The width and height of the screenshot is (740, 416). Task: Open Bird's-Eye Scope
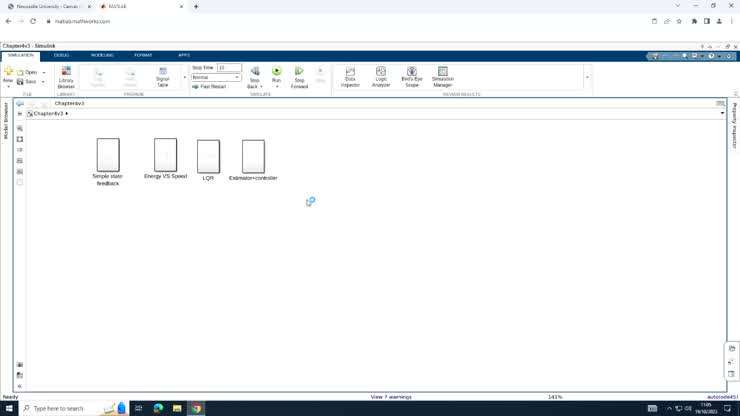(412, 76)
